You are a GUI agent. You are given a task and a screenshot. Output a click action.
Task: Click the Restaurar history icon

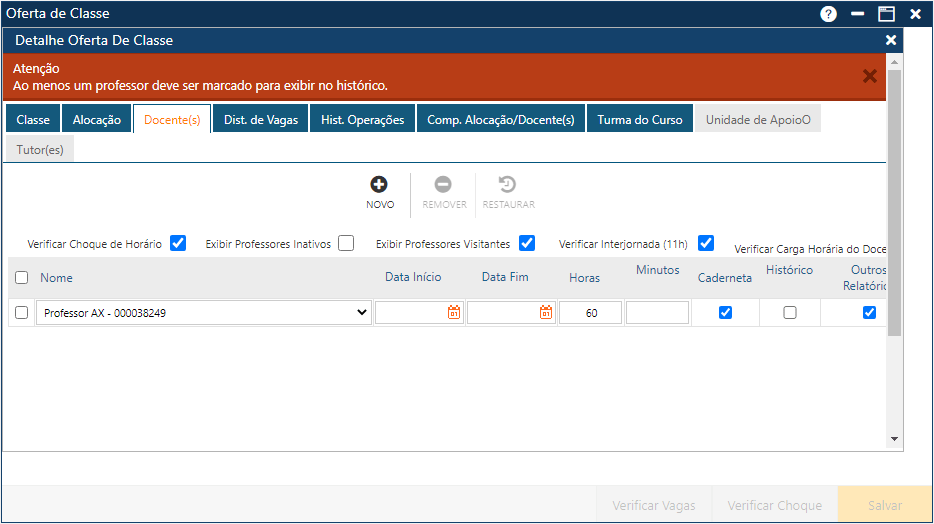pyautogui.click(x=508, y=185)
